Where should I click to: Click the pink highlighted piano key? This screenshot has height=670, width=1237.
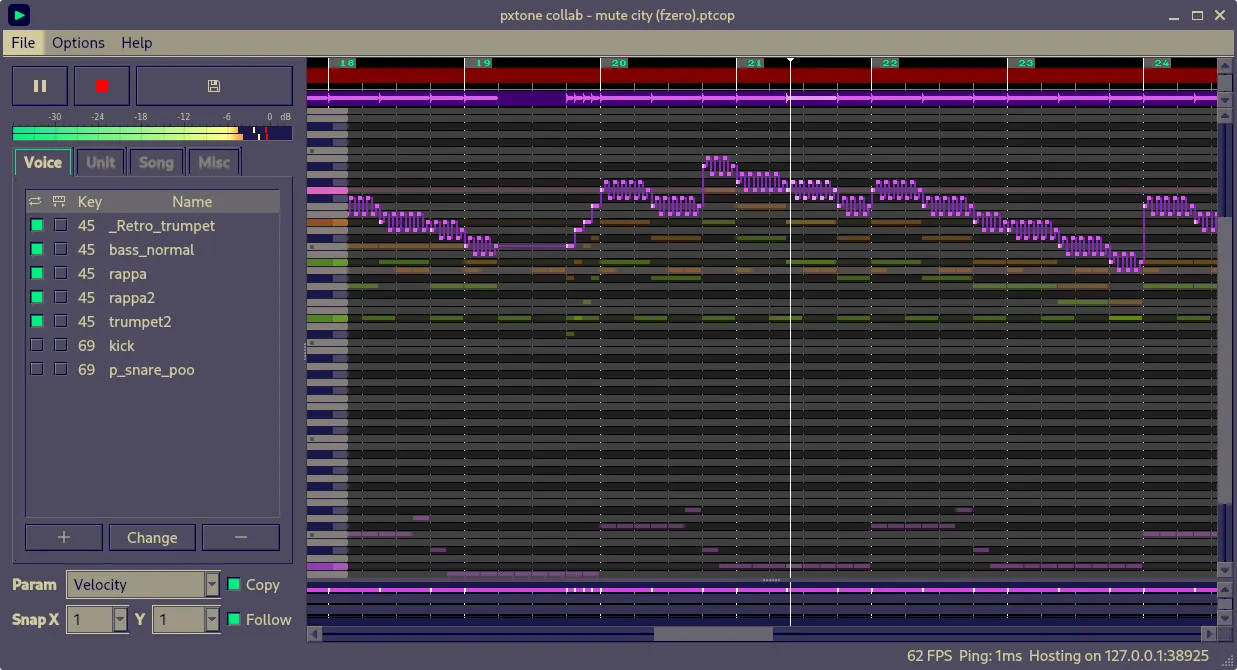(x=327, y=190)
